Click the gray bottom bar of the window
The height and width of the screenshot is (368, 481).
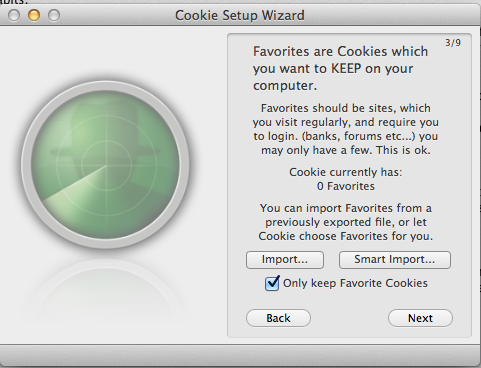[x=240, y=355]
